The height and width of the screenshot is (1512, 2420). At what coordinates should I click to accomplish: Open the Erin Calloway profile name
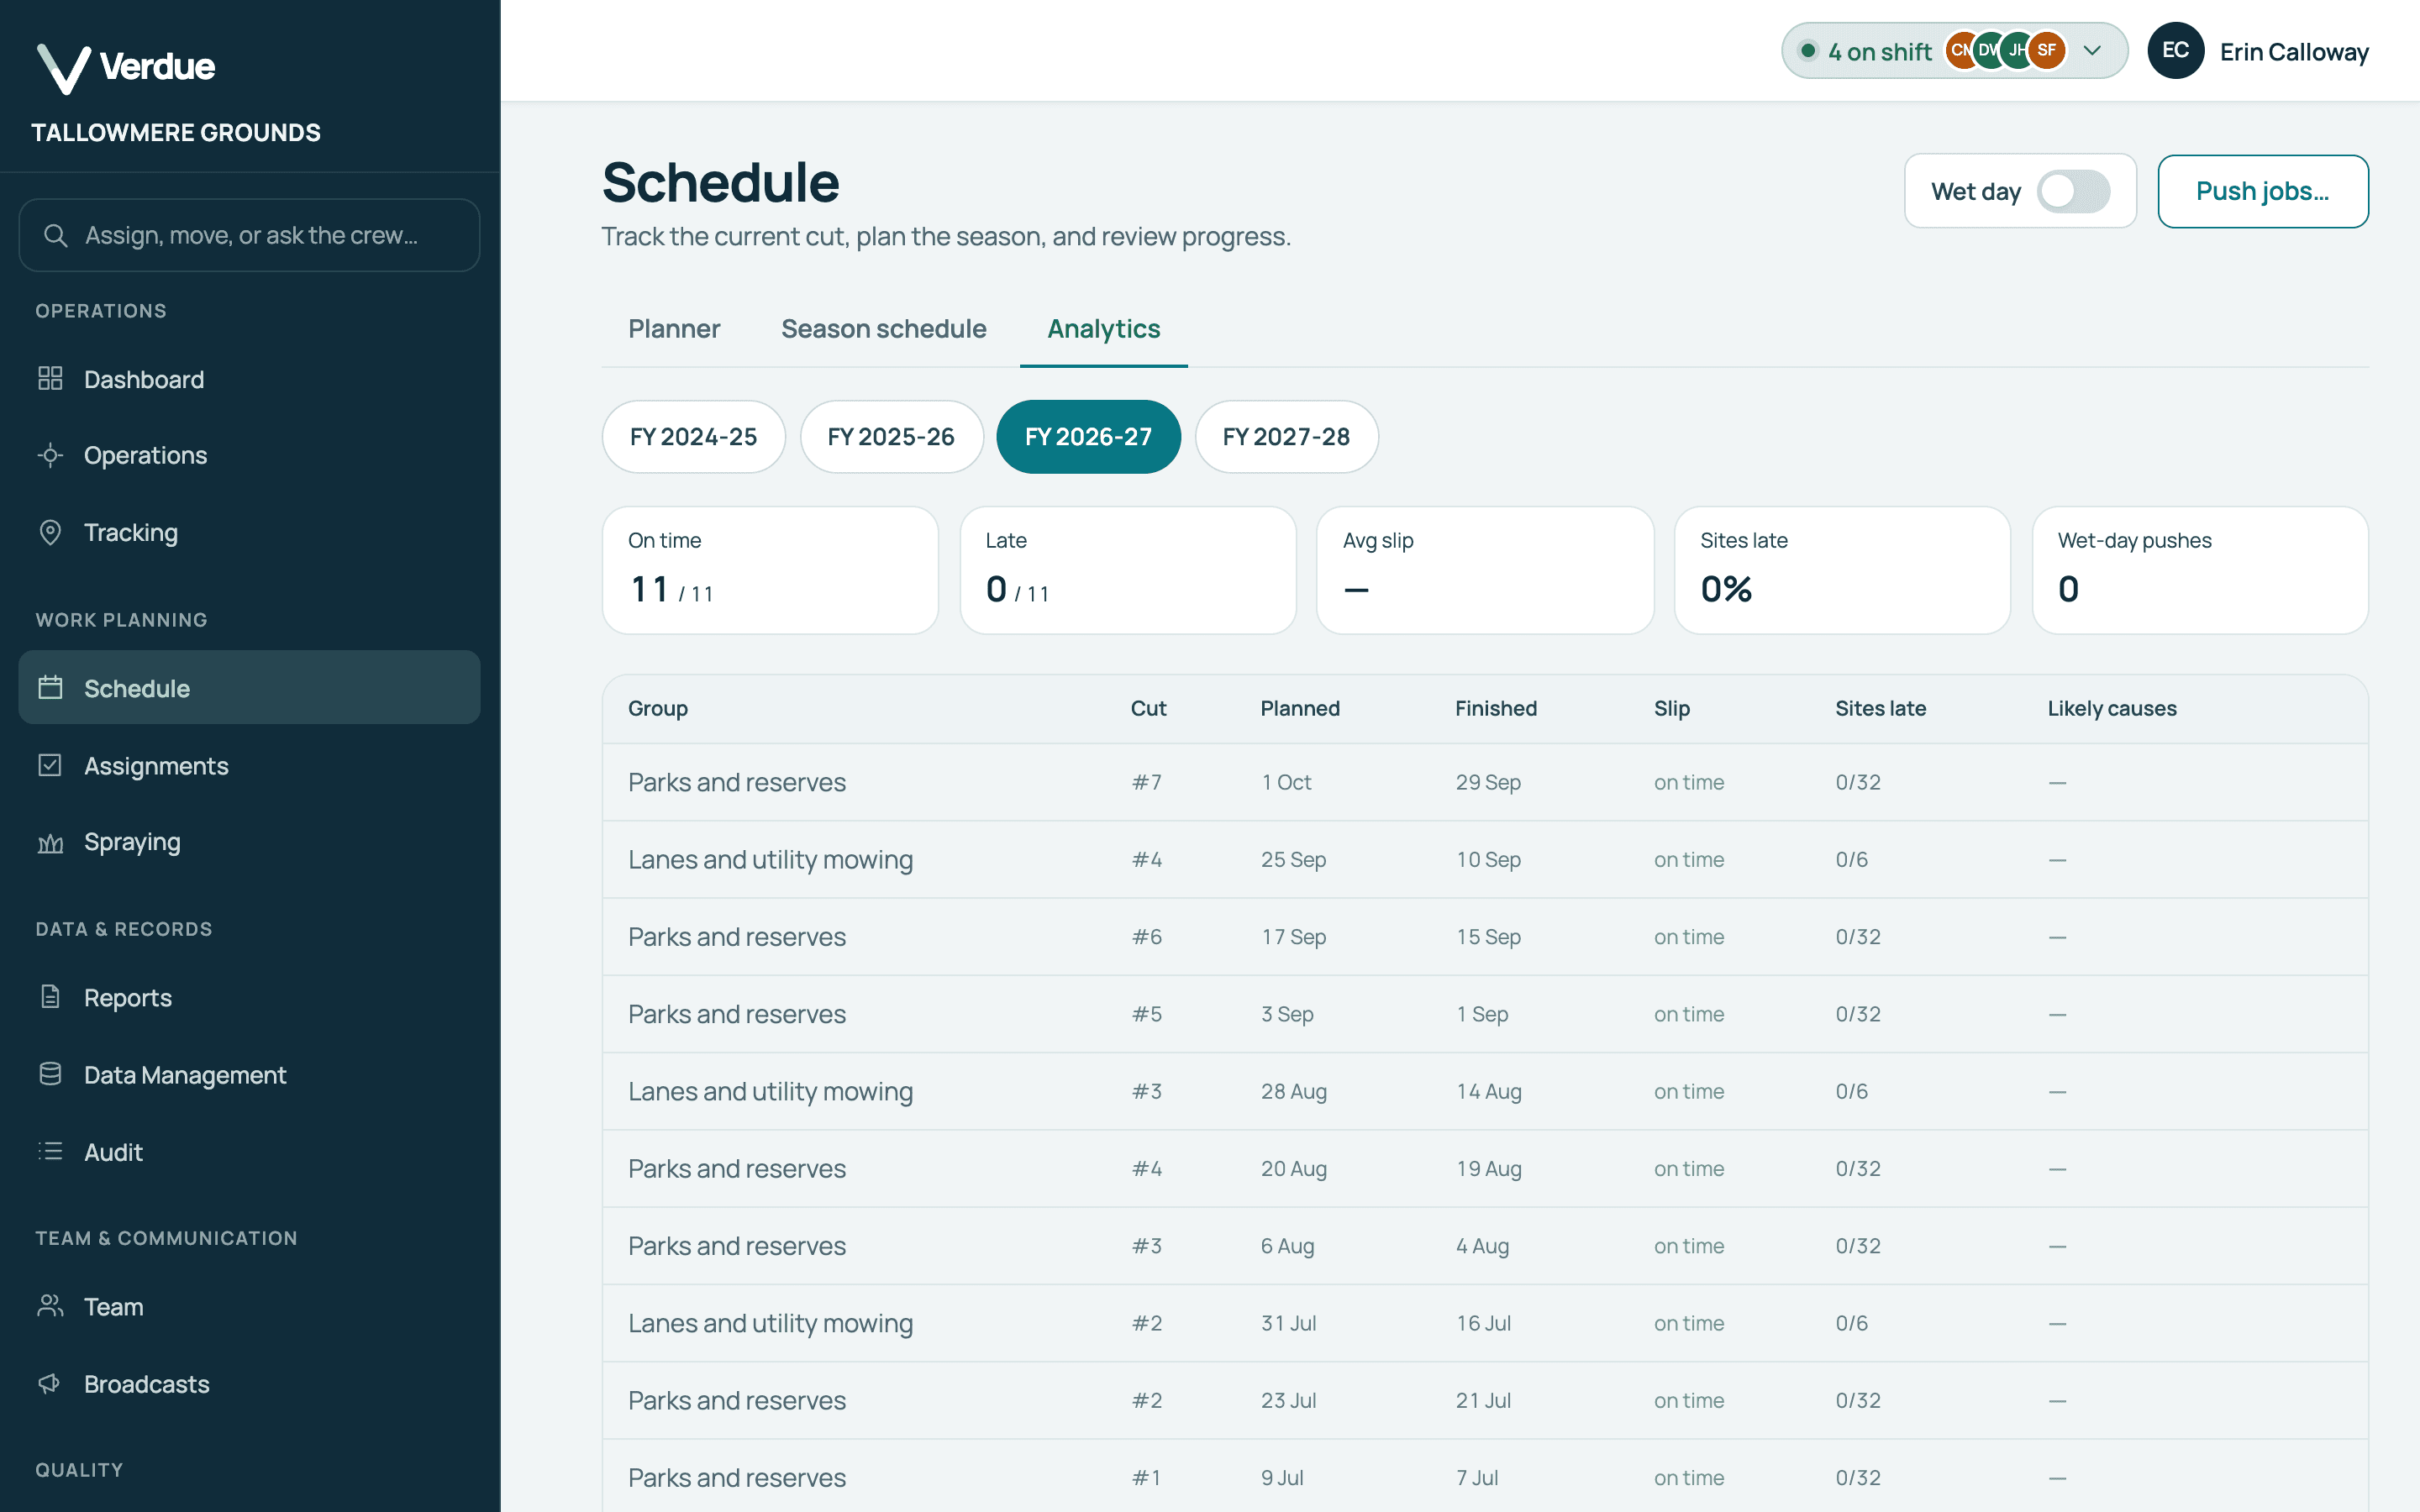[2293, 52]
